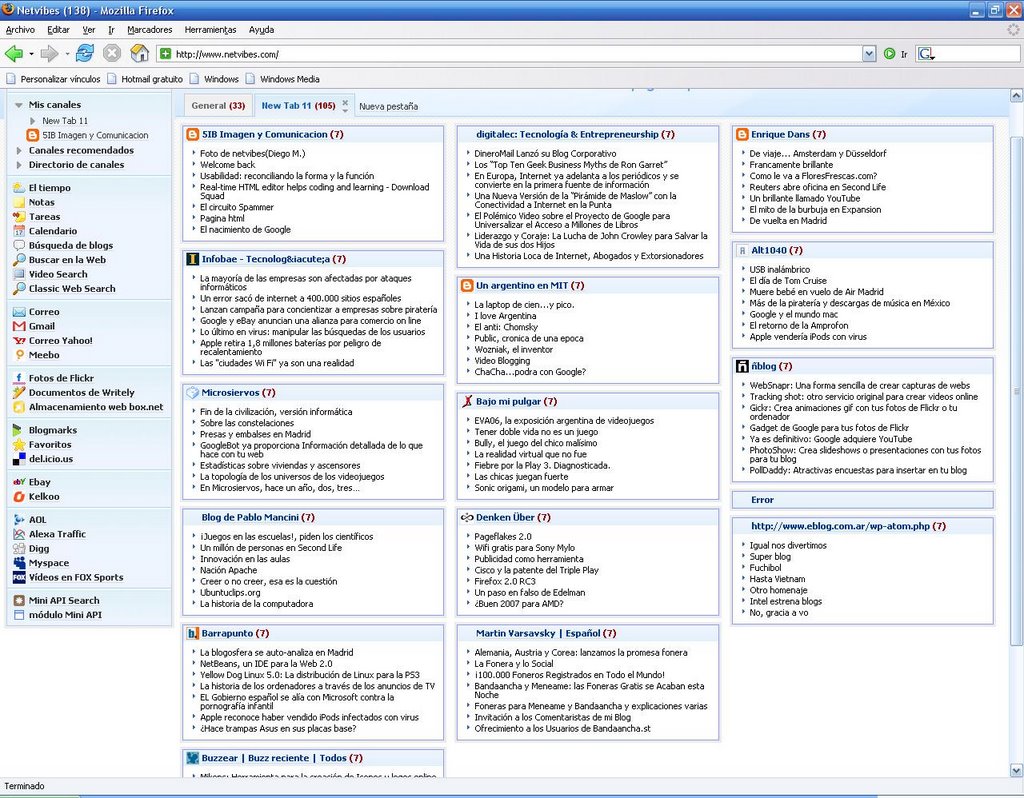
Task: Click the Alexa Traffic icon
Action: pos(19,534)
